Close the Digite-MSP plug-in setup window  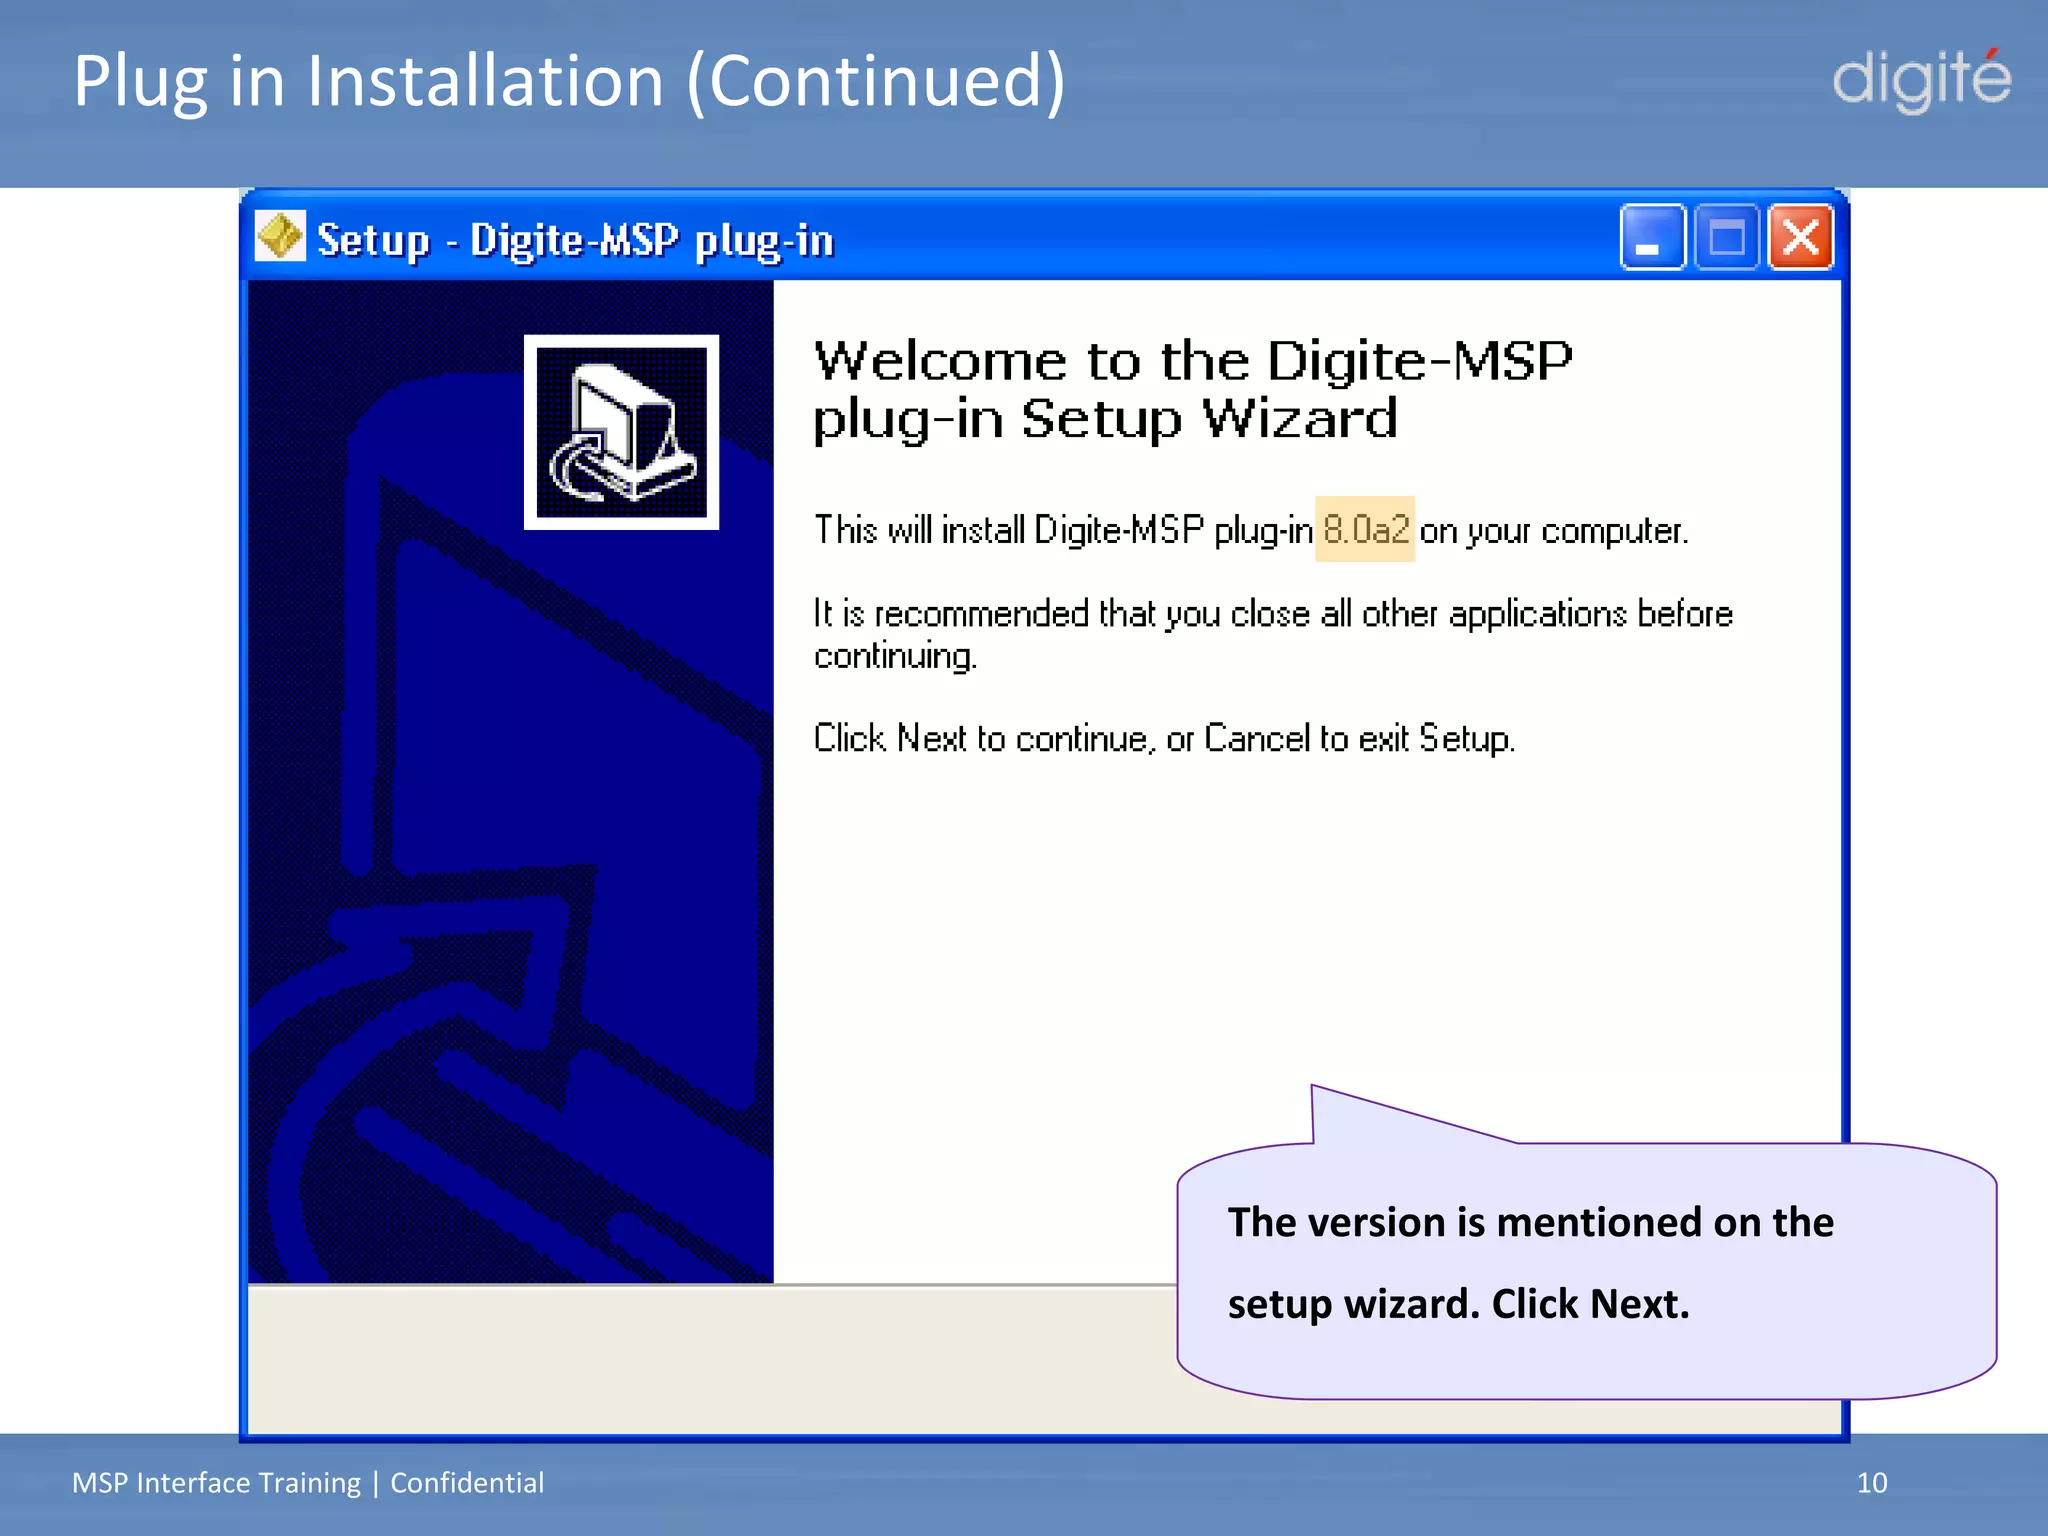click(x=1801, y=238)
